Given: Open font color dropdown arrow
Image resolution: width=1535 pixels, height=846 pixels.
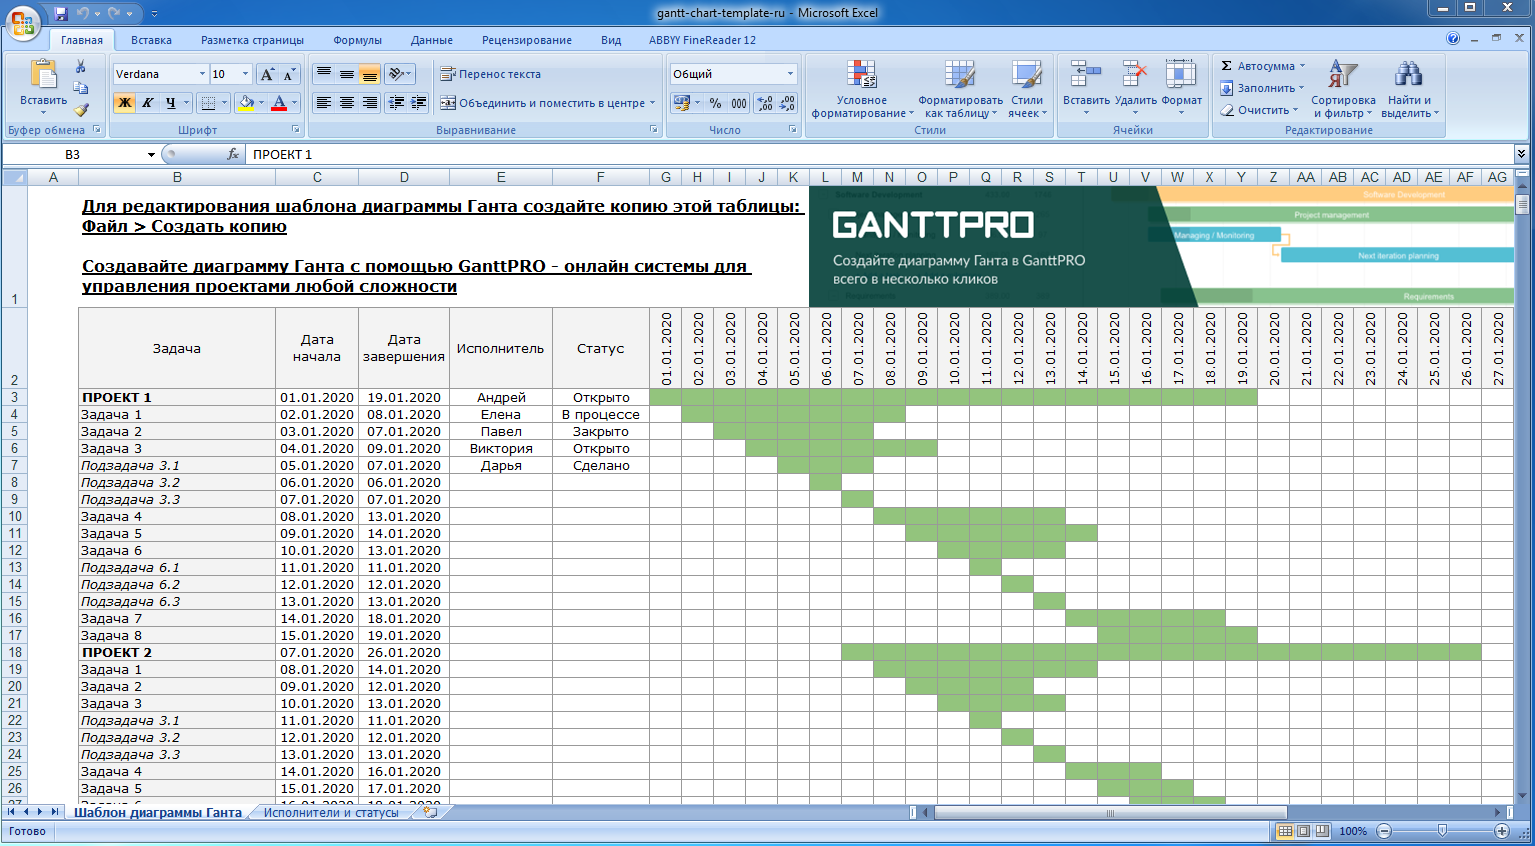Looking at the screenshot, I should click(295, 102).
